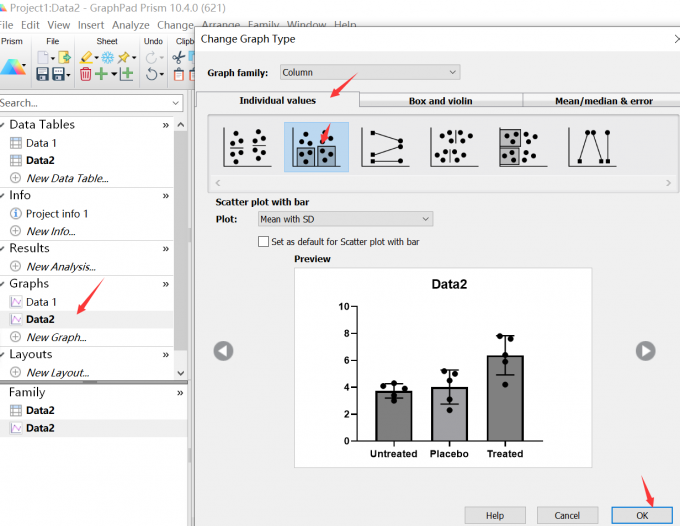The width and height of the screenshot is (680, 526).
Task: Switch to Mean/median & error tab
Action: coord(603,101)
